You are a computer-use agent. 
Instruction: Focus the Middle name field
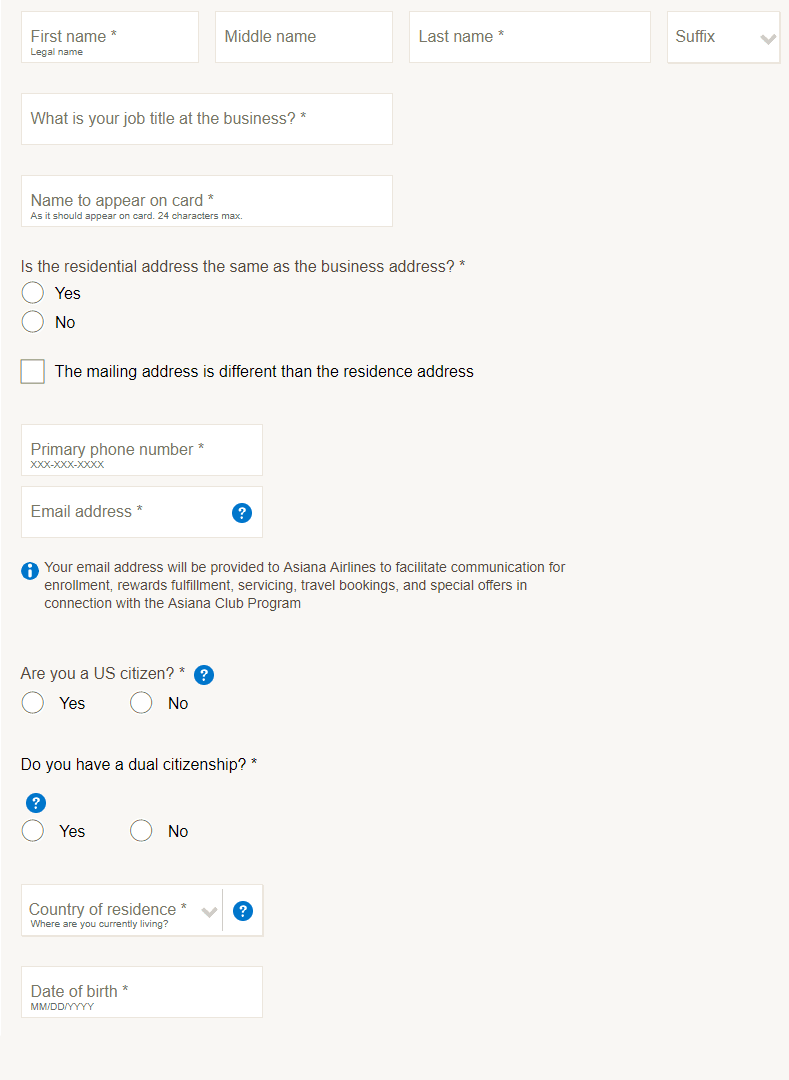(x=303, y=38)
